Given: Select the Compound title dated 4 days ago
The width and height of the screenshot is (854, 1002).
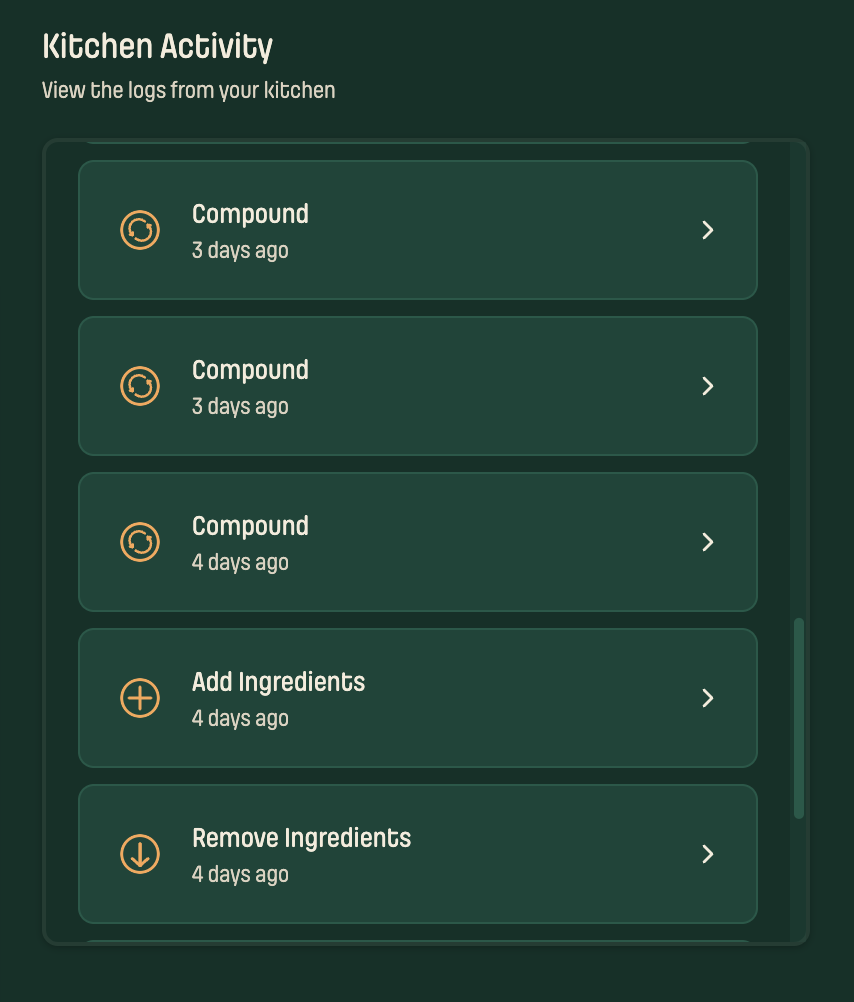Looking at the screenshot, I should click(x=250, y=526).
